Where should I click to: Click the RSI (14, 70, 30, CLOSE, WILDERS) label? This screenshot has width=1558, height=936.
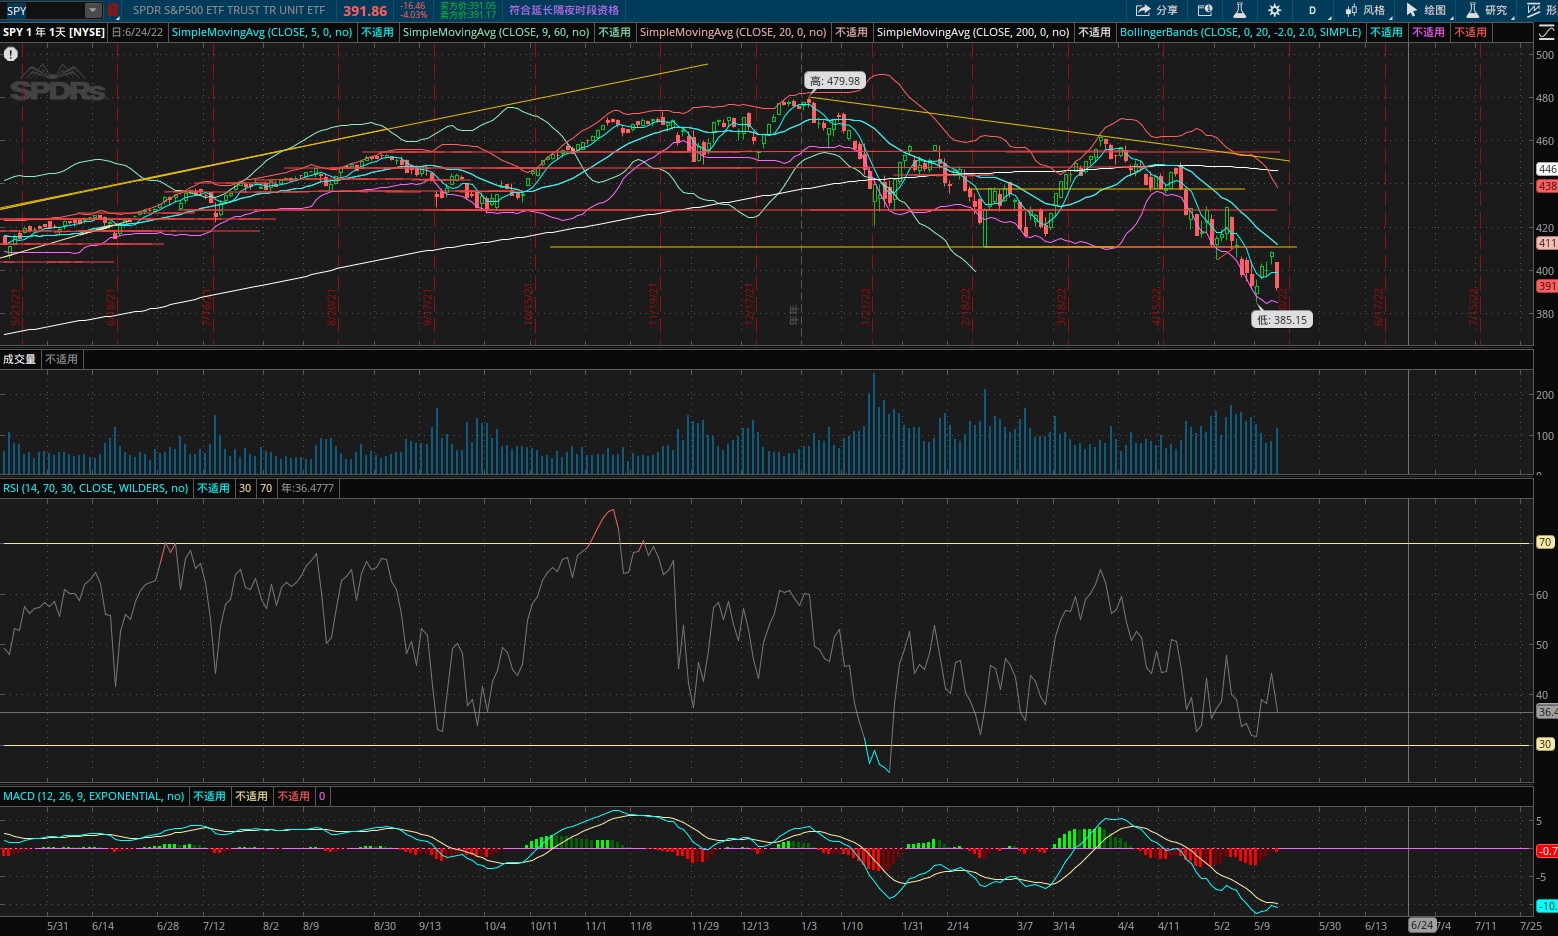96,488
